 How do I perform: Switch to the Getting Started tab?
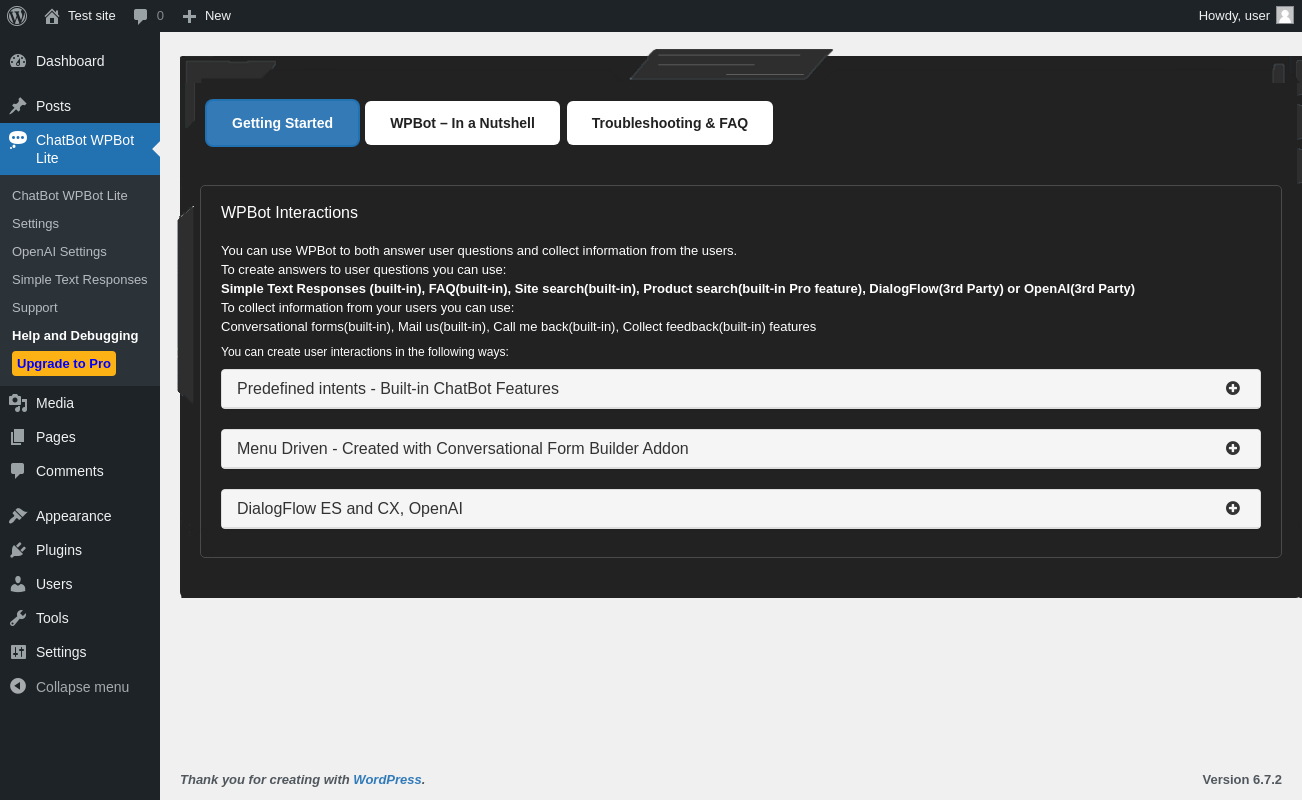(x=282, y=123)
